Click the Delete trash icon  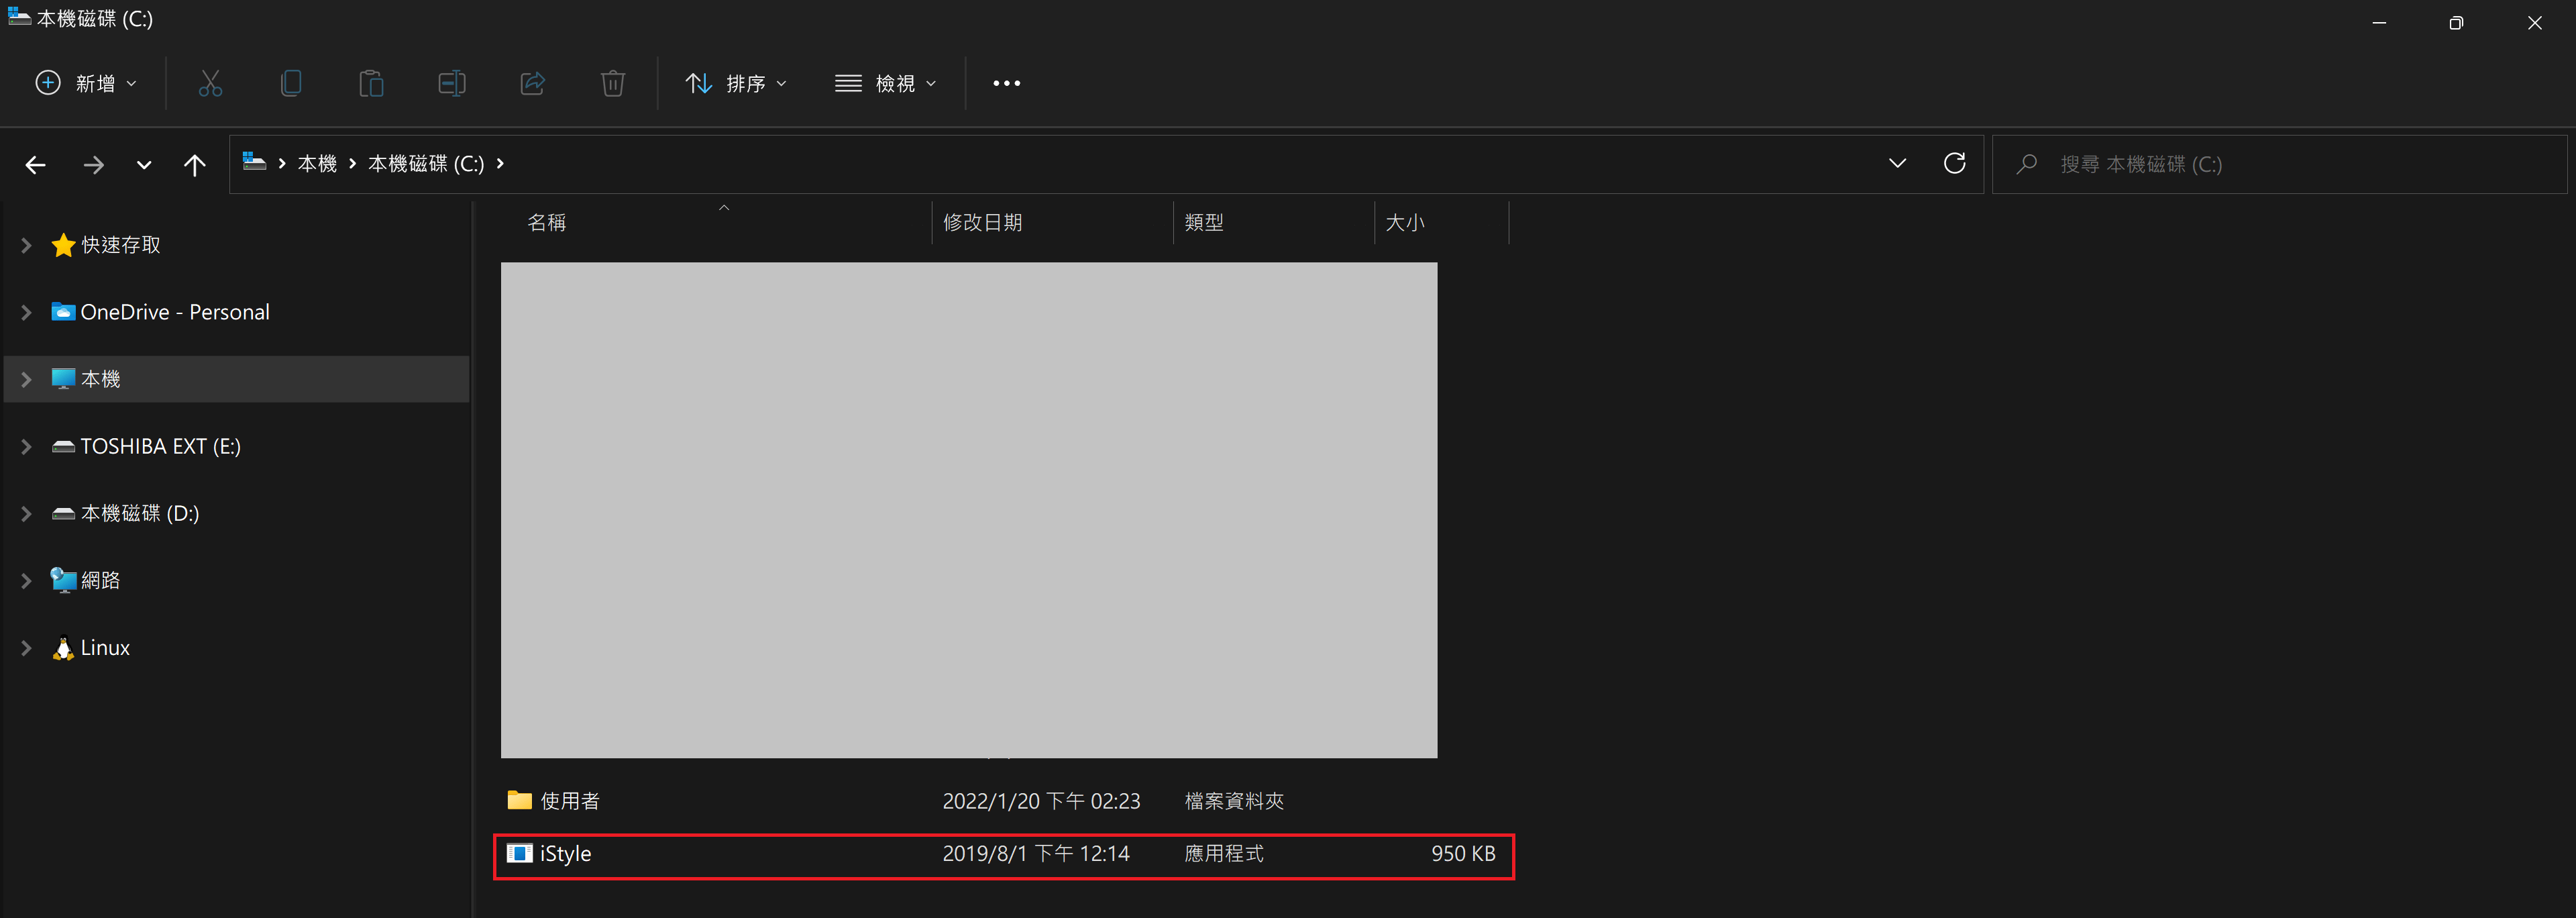613,83
